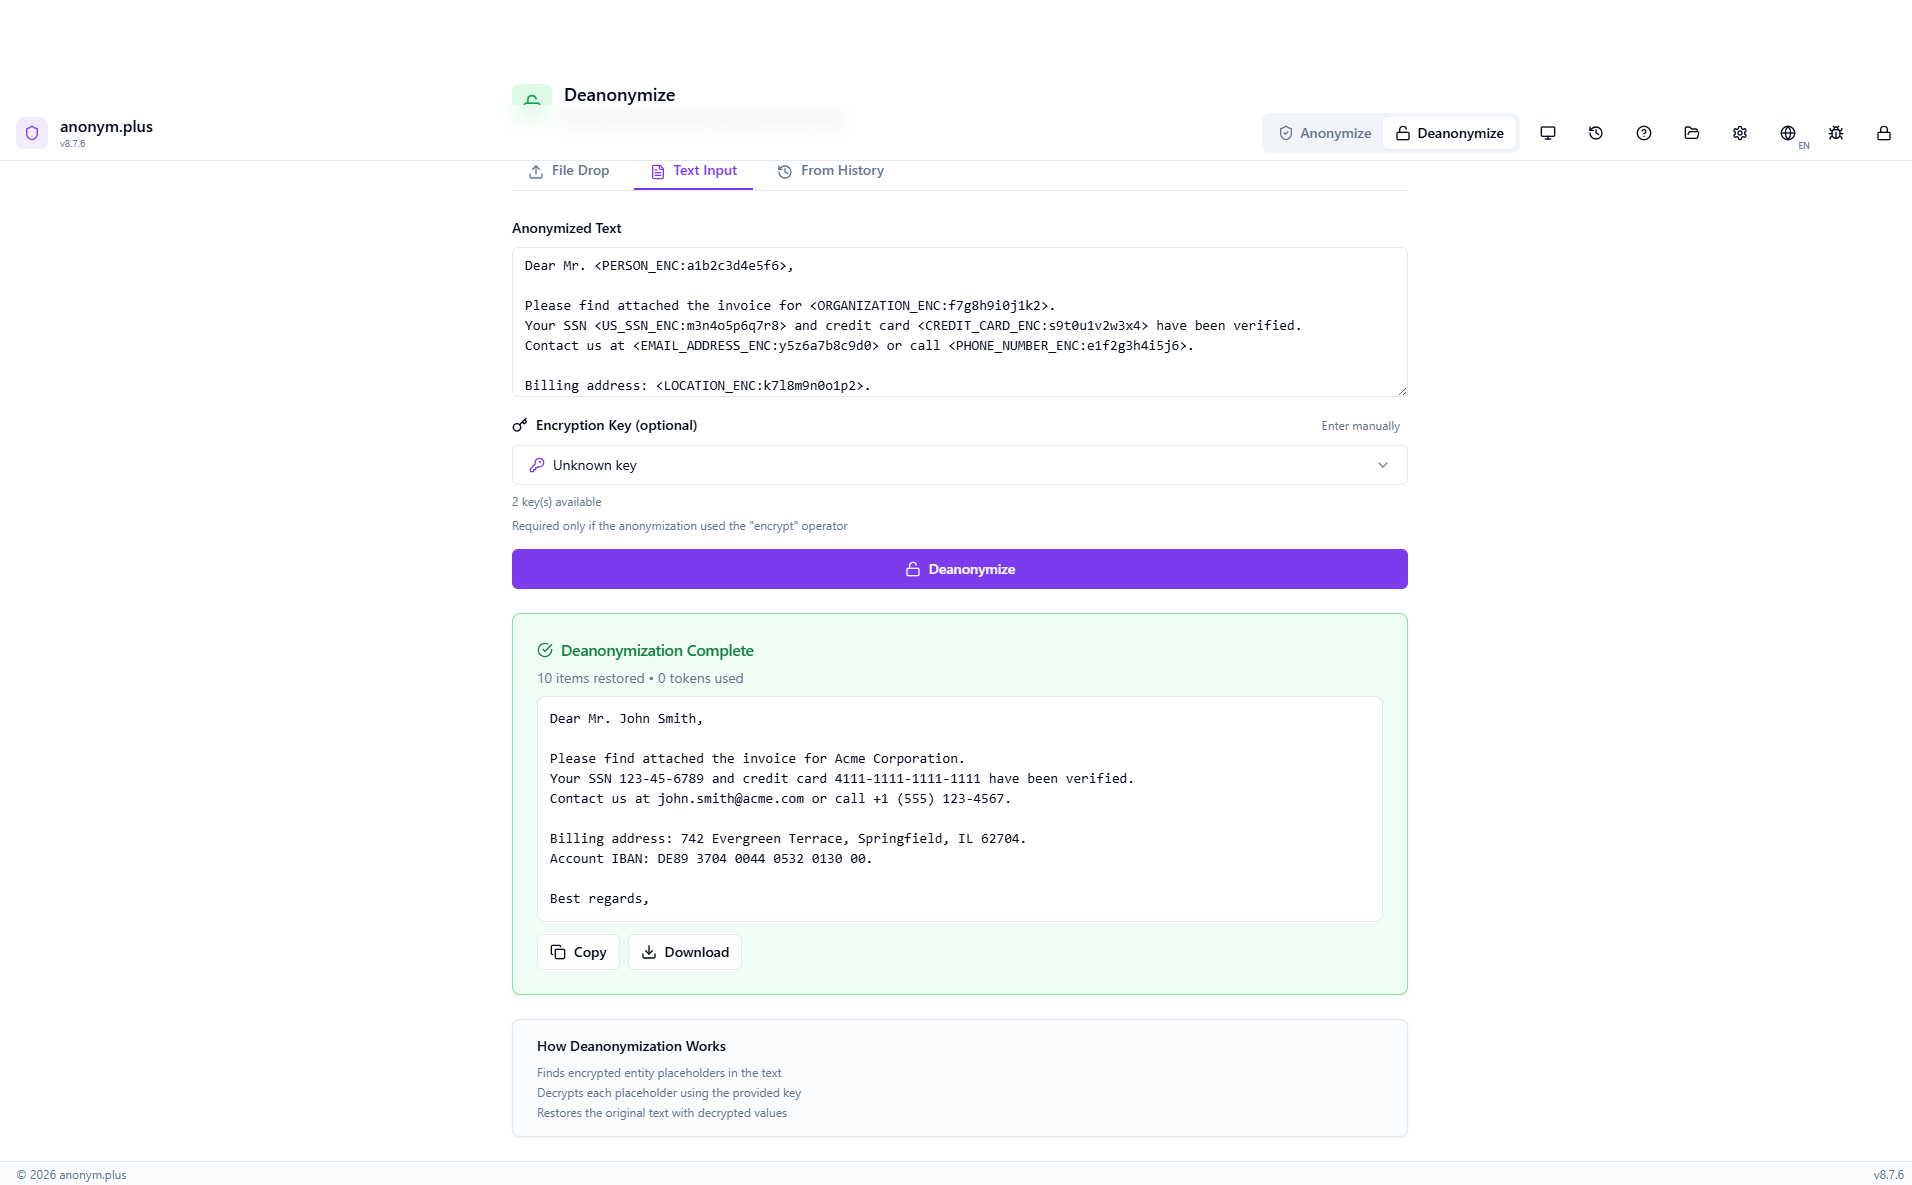Switch to From History tab
This screenshot has width=1912, height=1185.
point(831,171)
